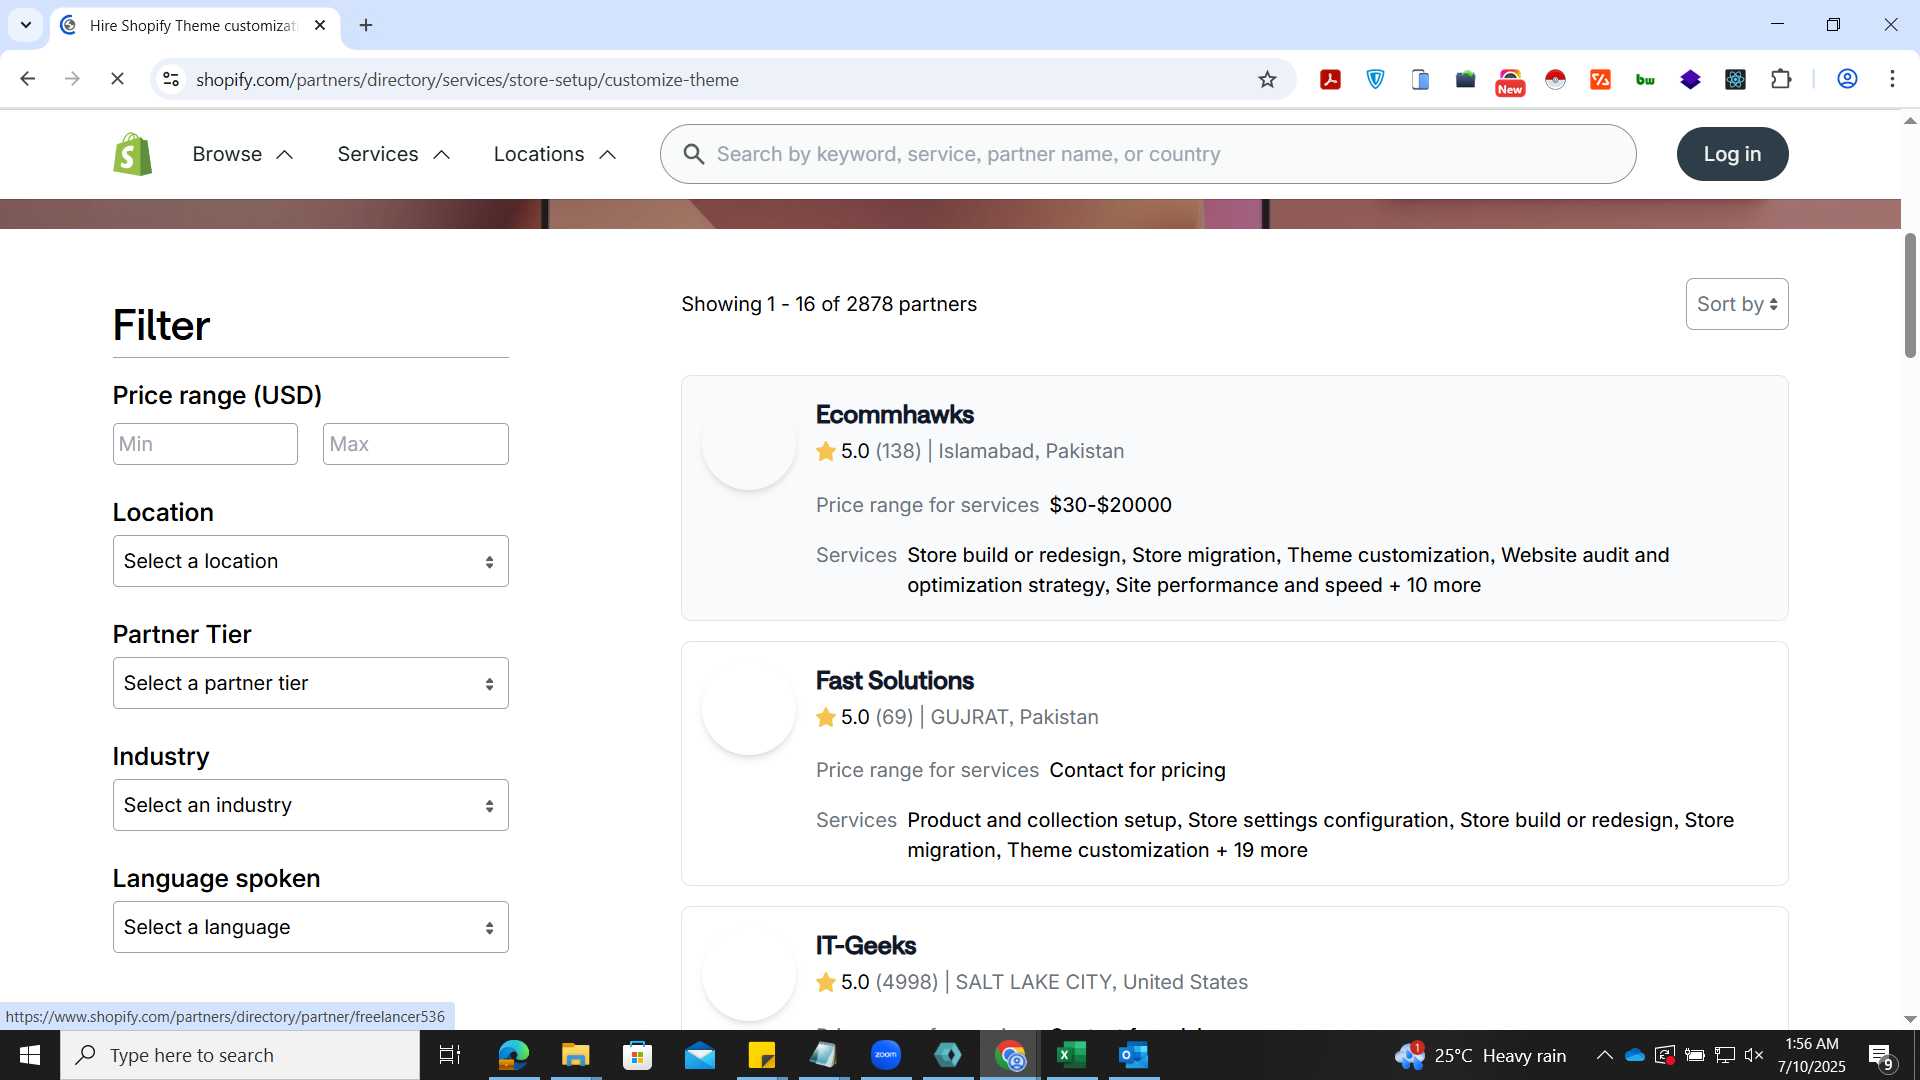This screenshot has height=1080, width=1920.
Task: Open Microsoft Store from the taskbar
Action: click(637, 1055)
